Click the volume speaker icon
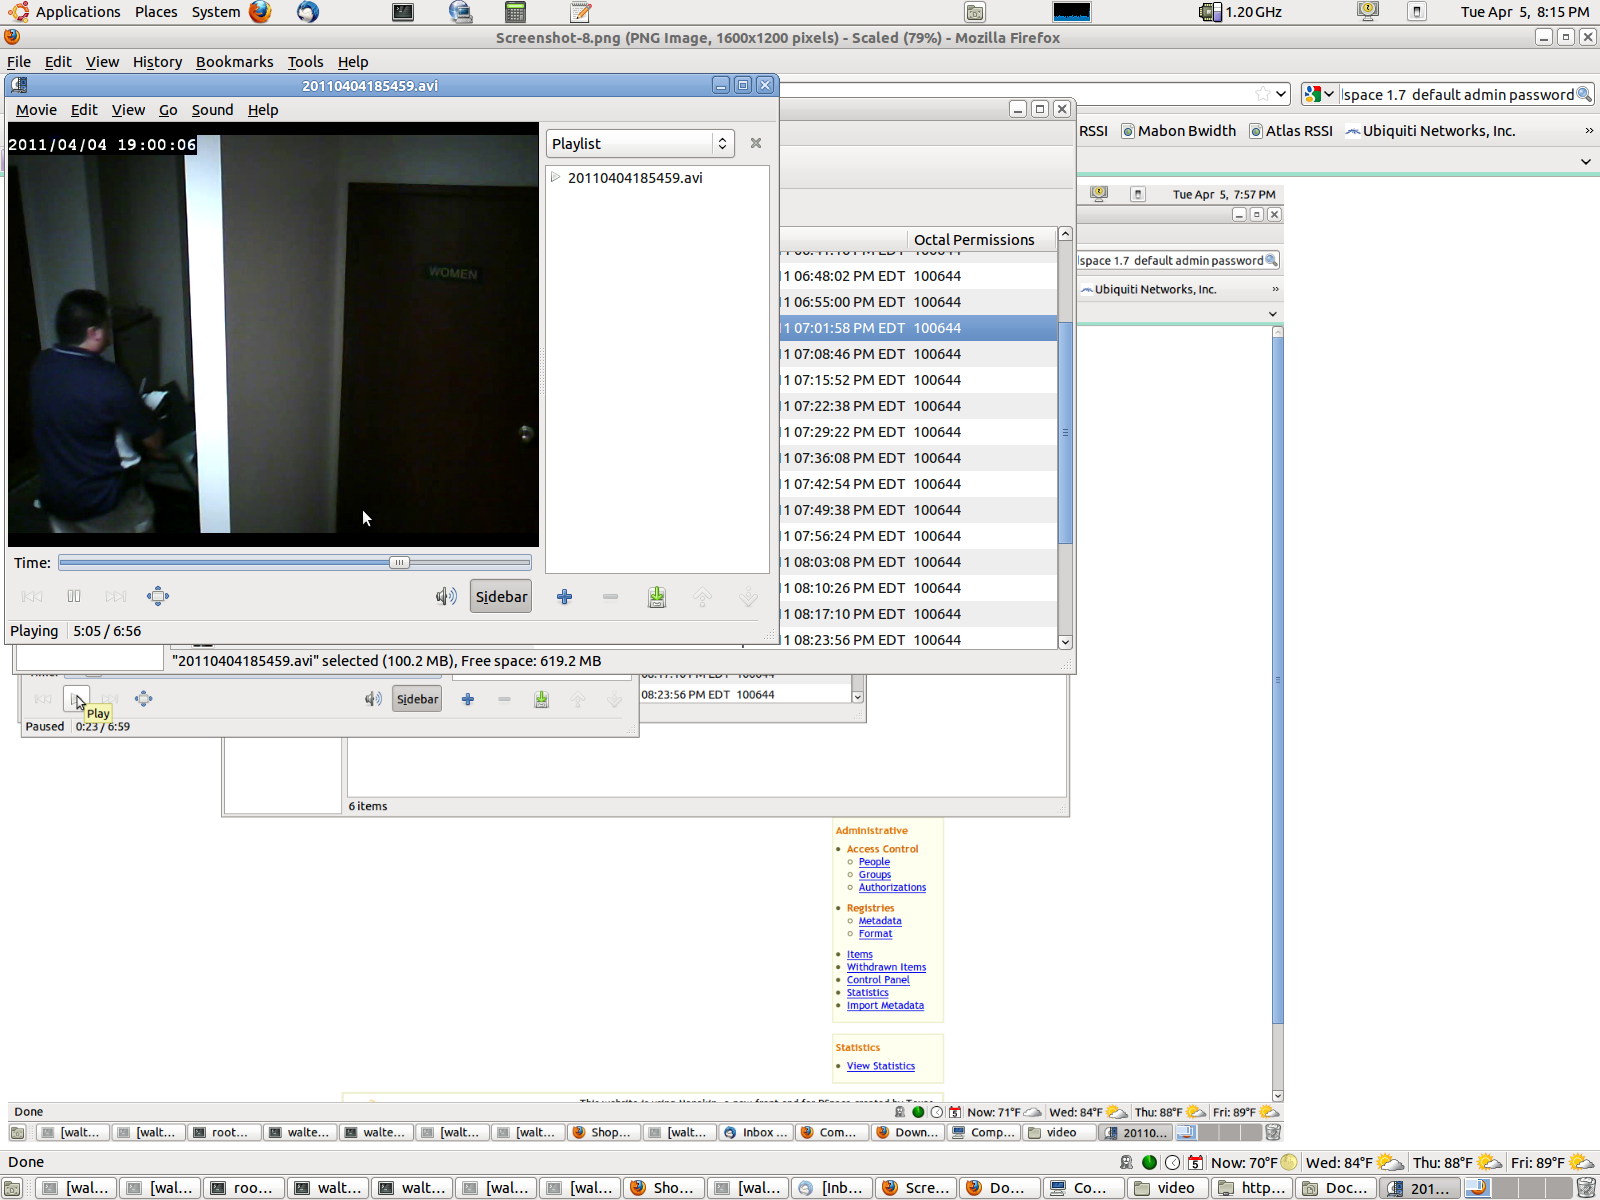 446,597
